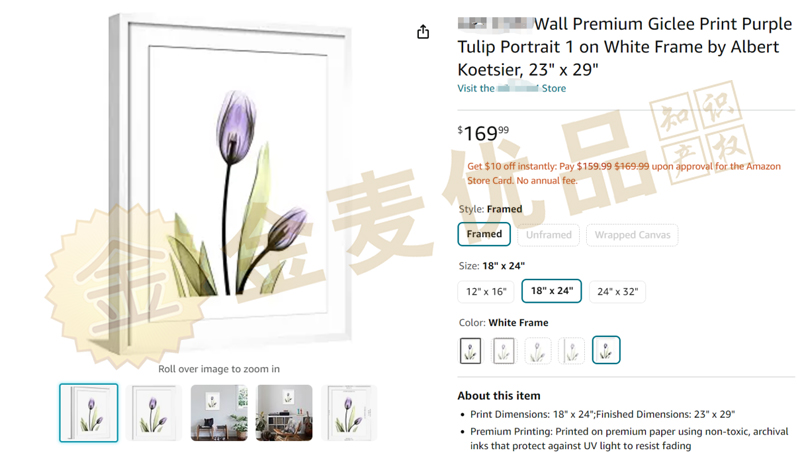View the second front-facing print thumbnail

154,413
